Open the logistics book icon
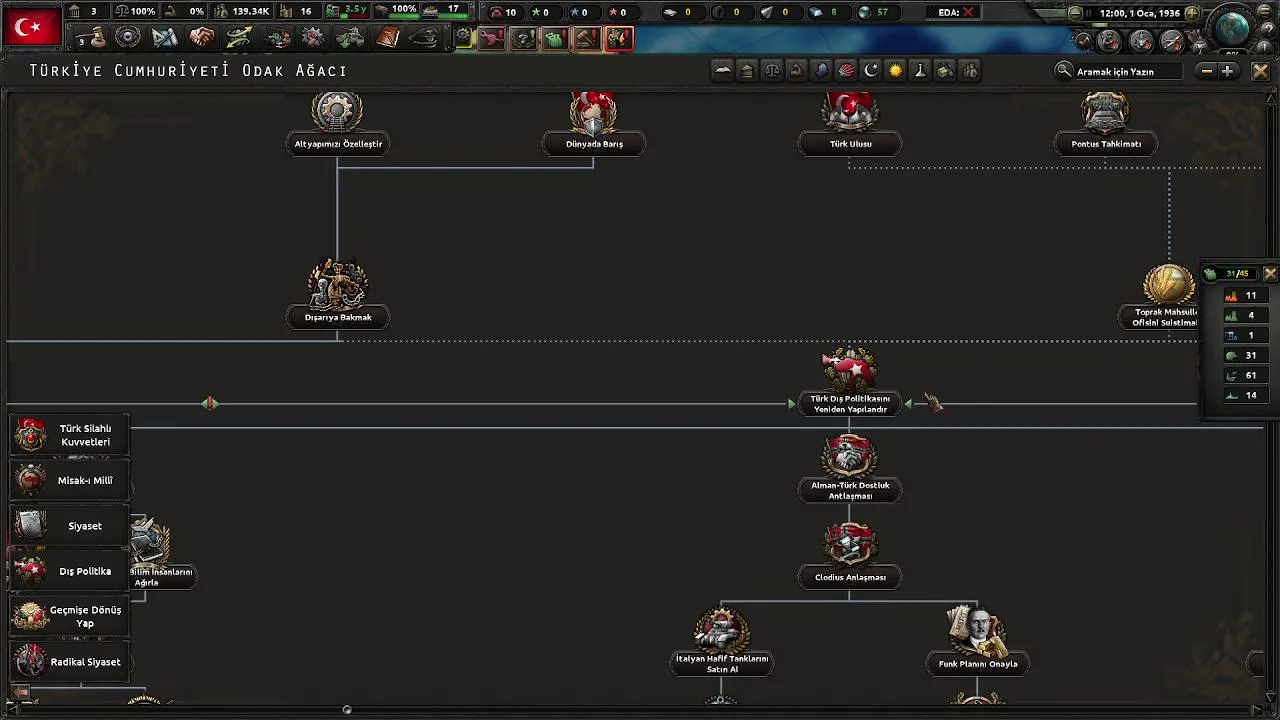The width and height of the screenshot is (1280, 720). (388, 38)
